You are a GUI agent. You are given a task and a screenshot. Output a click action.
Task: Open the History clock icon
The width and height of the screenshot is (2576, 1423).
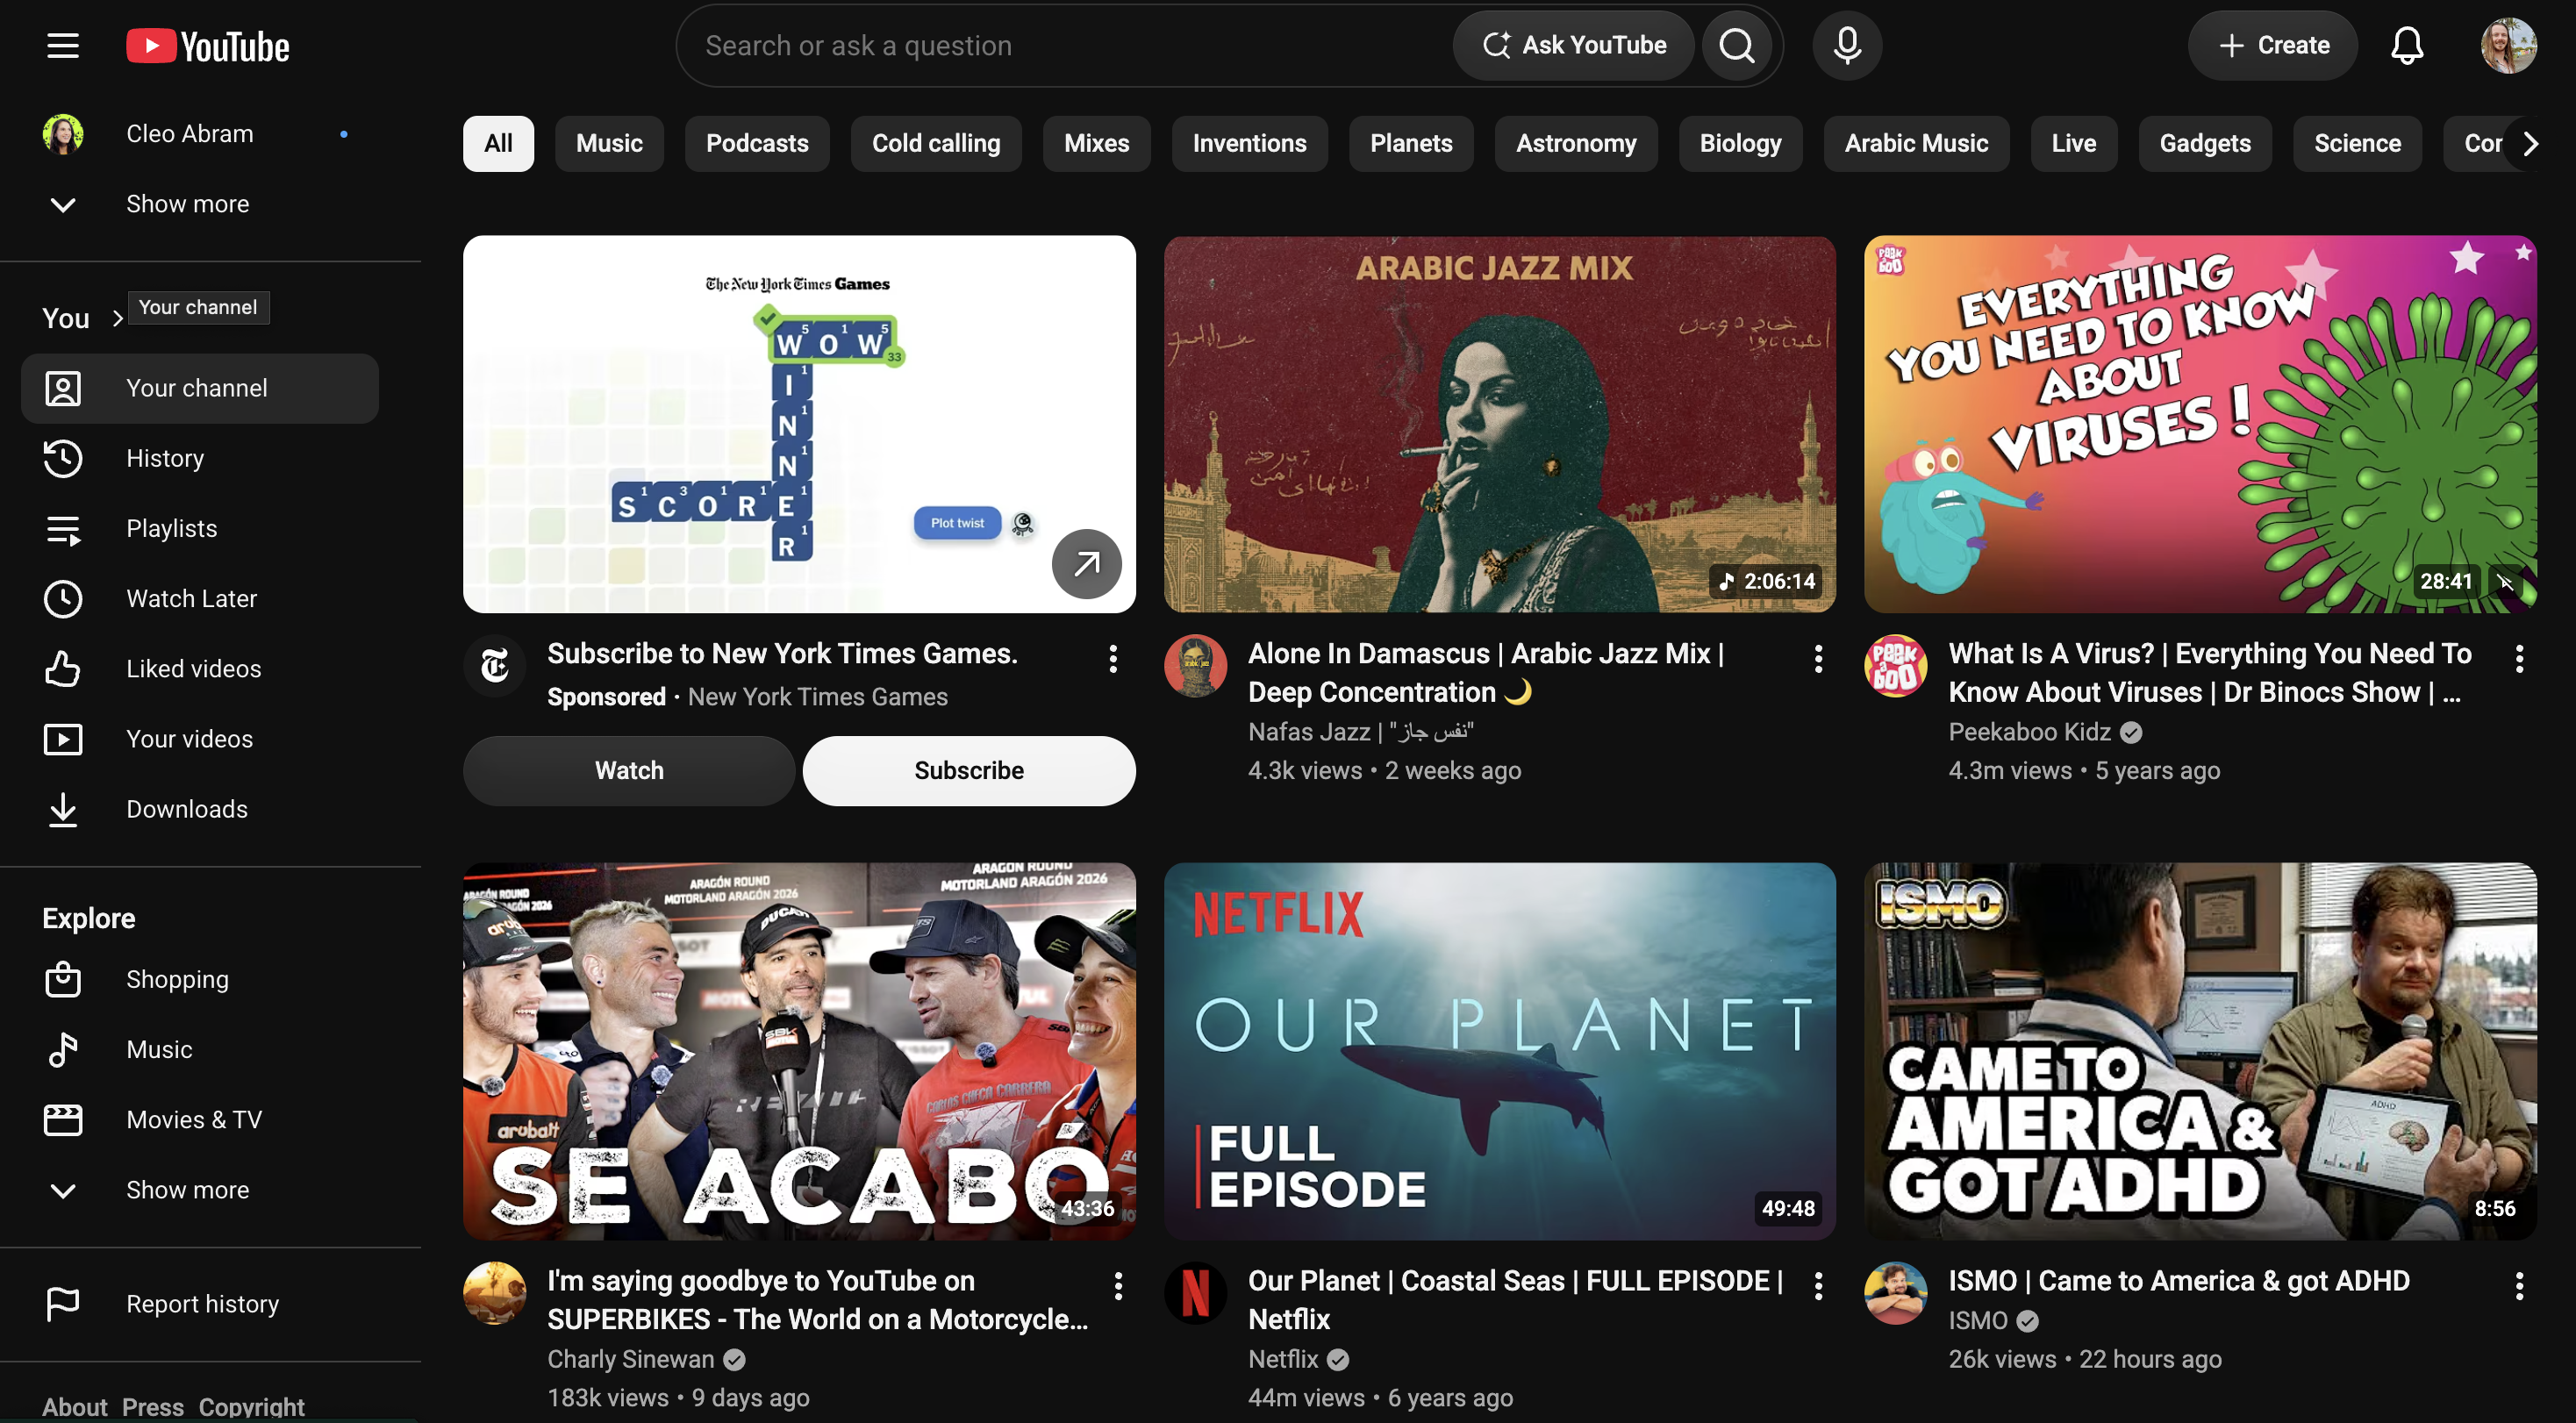(63, 459)
